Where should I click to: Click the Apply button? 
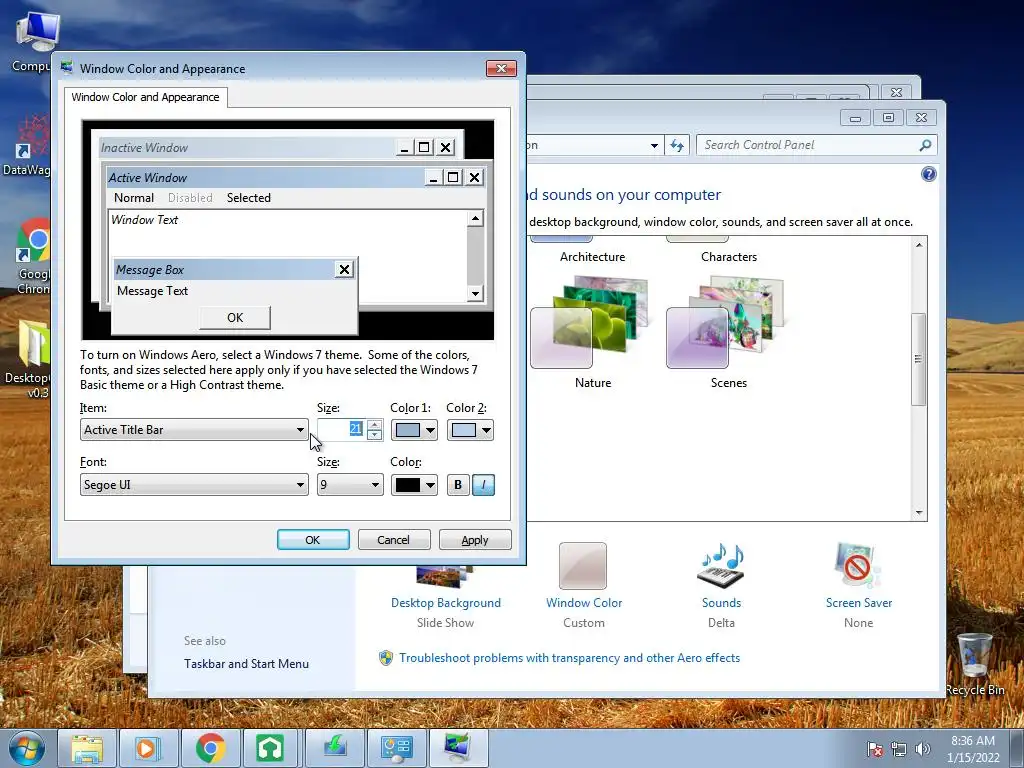[475, 540]
